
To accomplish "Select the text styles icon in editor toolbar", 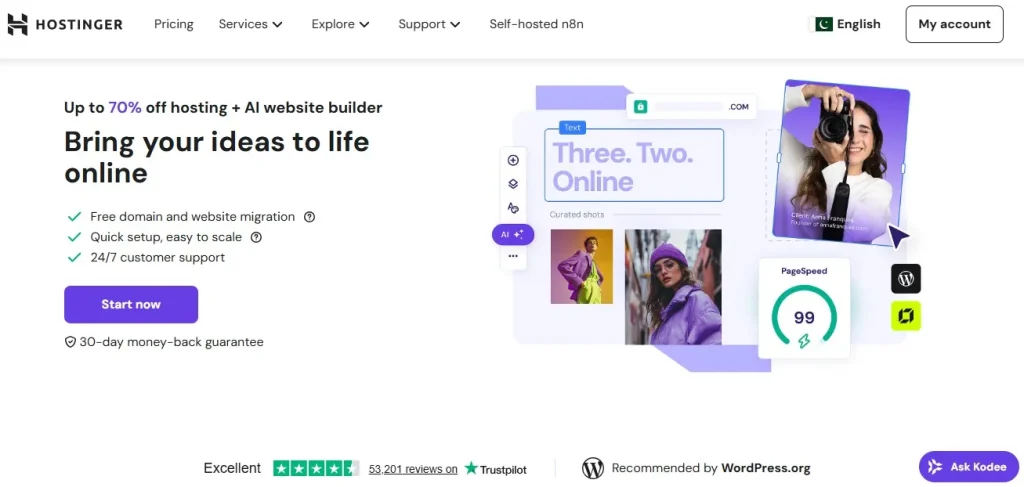I will 513,208.
